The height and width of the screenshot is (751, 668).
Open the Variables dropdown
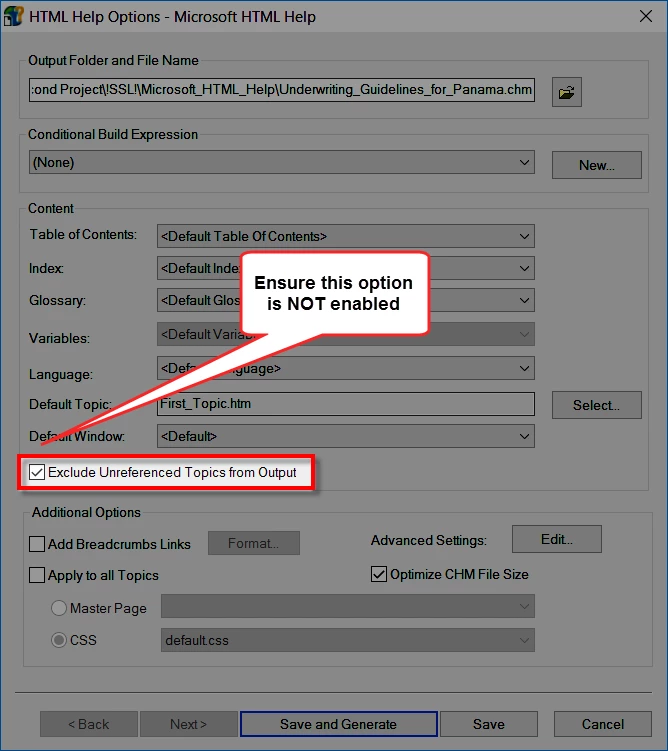point(346,334)
